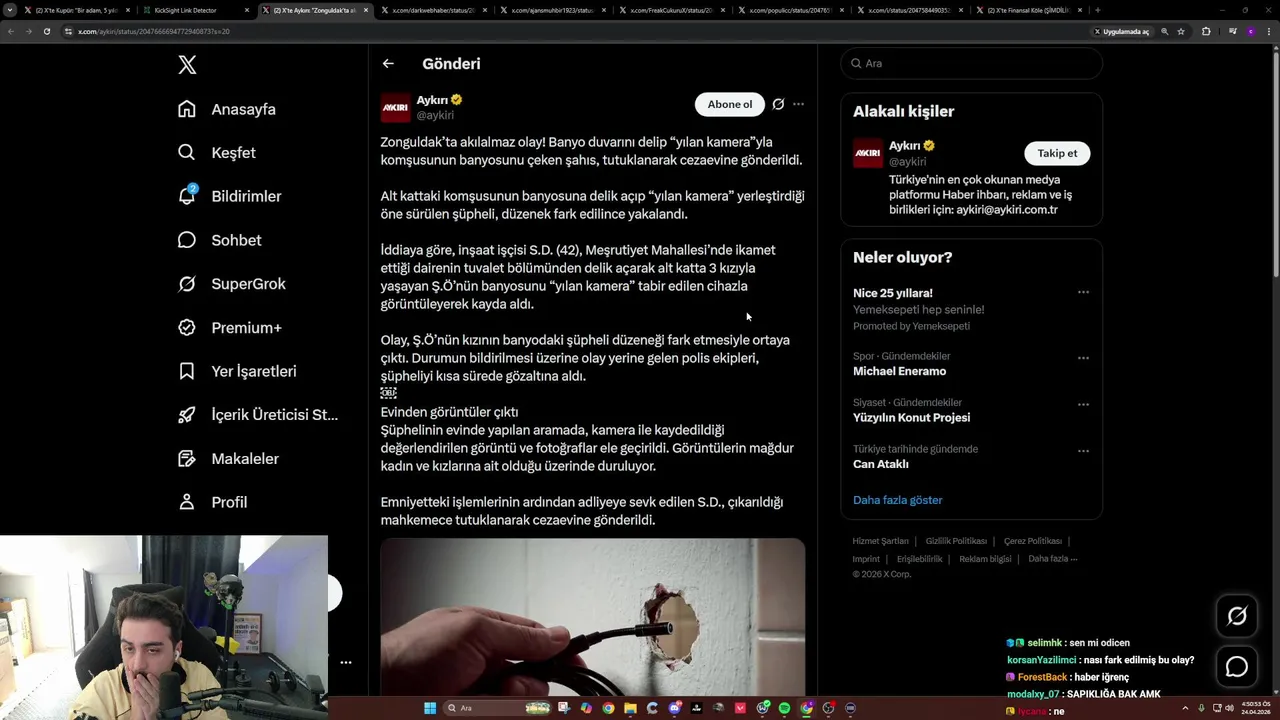The height and width of the screenshot is (720, 1280).
Task: Click the three dots on webcam overlay
Action: [x=346, y=662]
